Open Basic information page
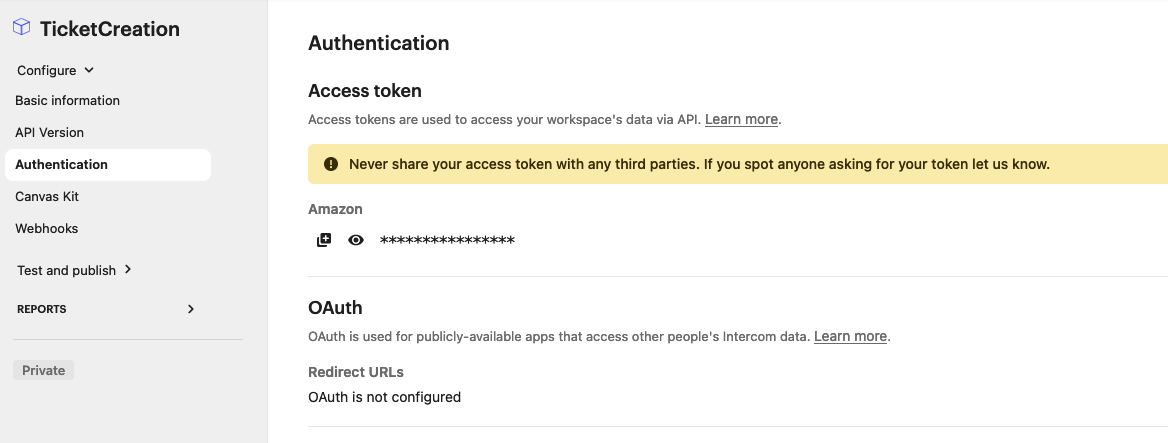 click(67, 101)
